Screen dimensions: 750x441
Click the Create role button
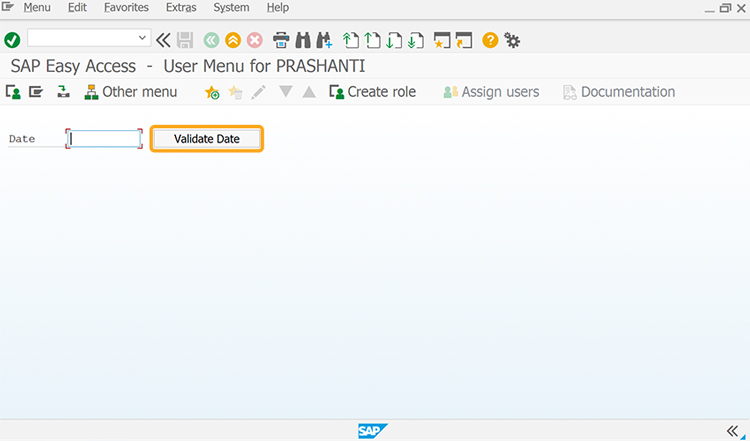pyautogui.click(x=373, y=92)
